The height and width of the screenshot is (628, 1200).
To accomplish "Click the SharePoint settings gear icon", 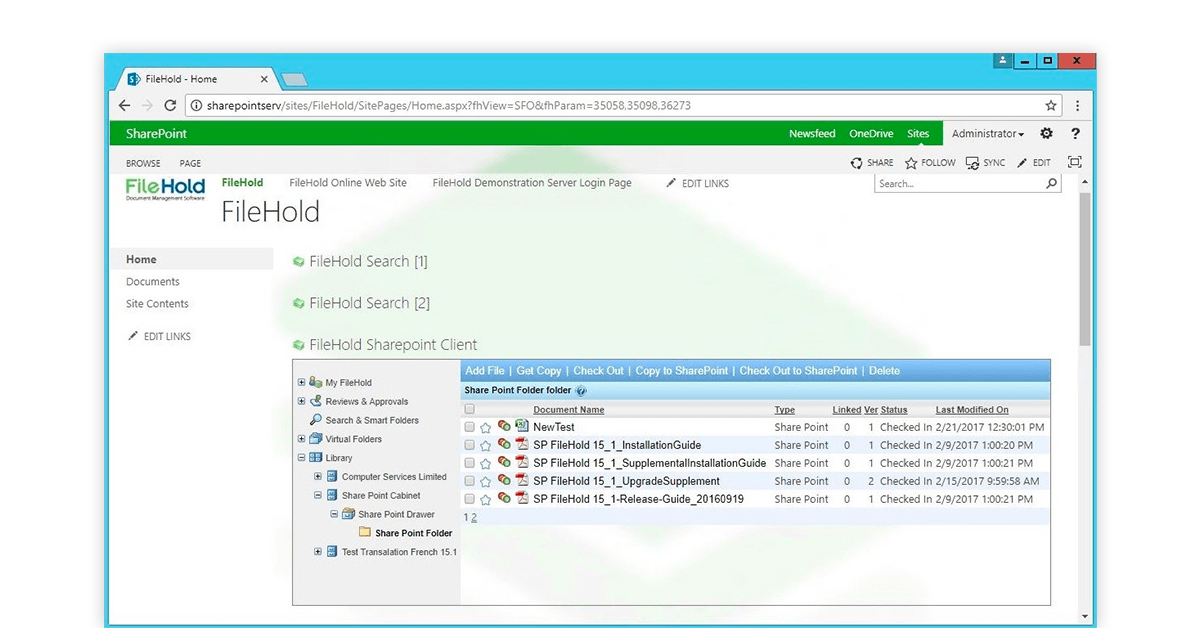I will click(1046, 134).
